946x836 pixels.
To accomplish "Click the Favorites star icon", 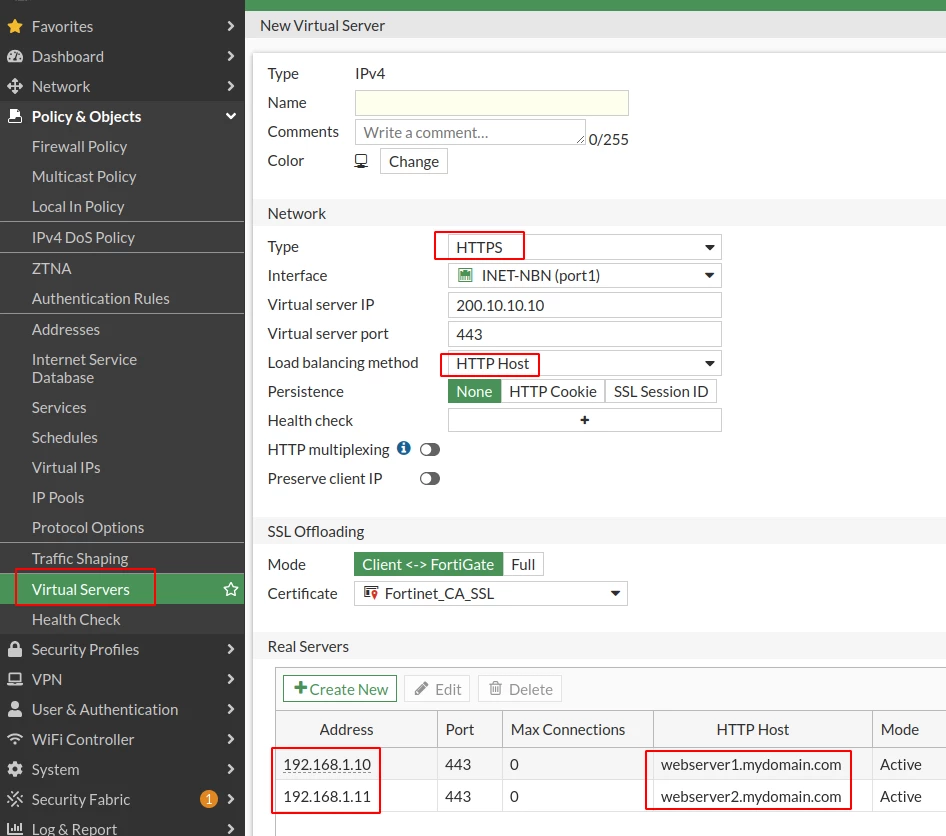I will tap(15, 27).
